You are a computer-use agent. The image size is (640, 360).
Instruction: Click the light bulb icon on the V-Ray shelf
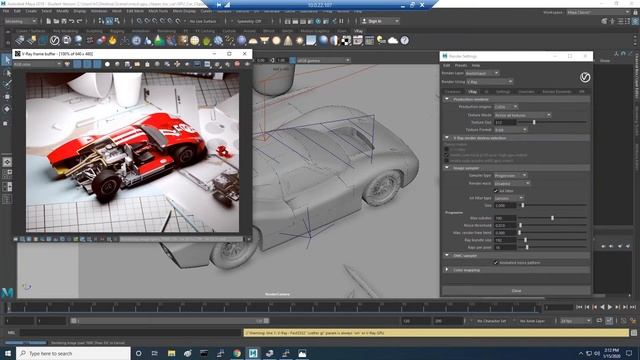(381, 40)
